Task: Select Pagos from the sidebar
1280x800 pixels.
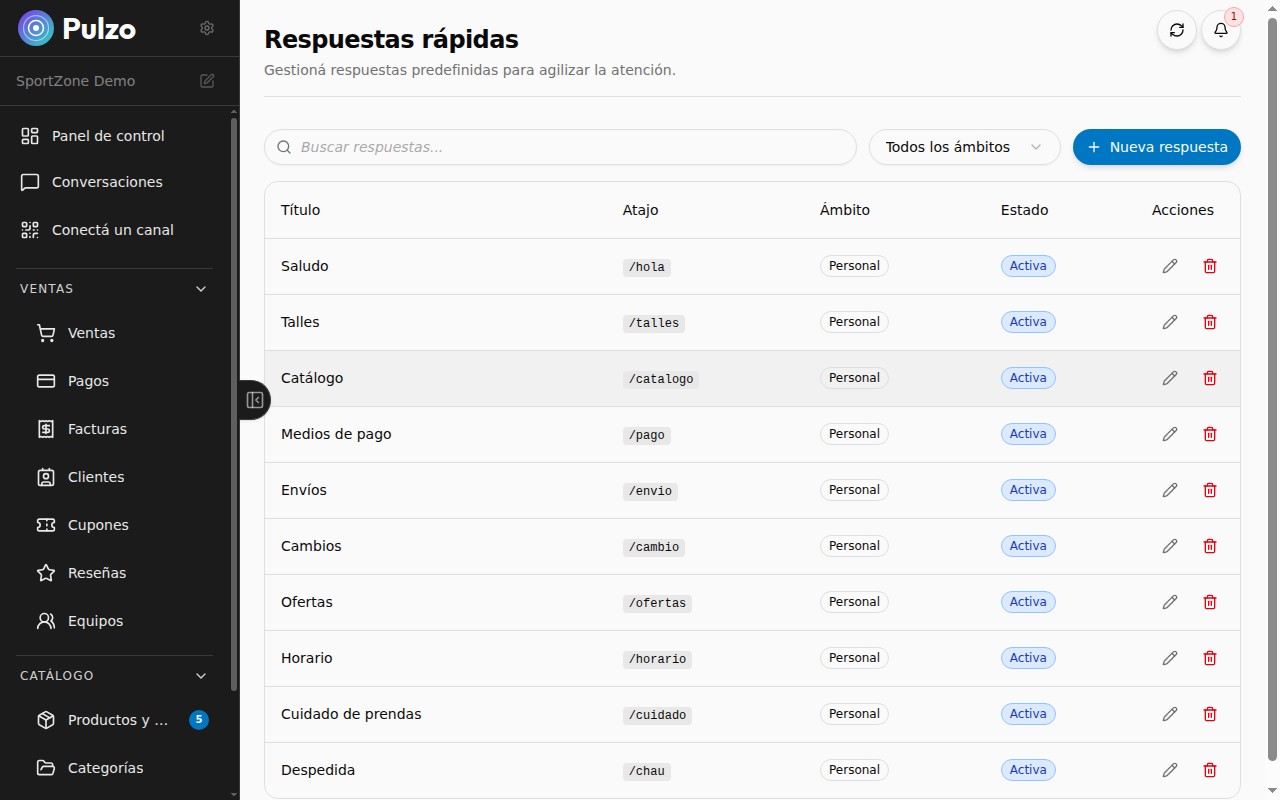Action: pos(88,380)
